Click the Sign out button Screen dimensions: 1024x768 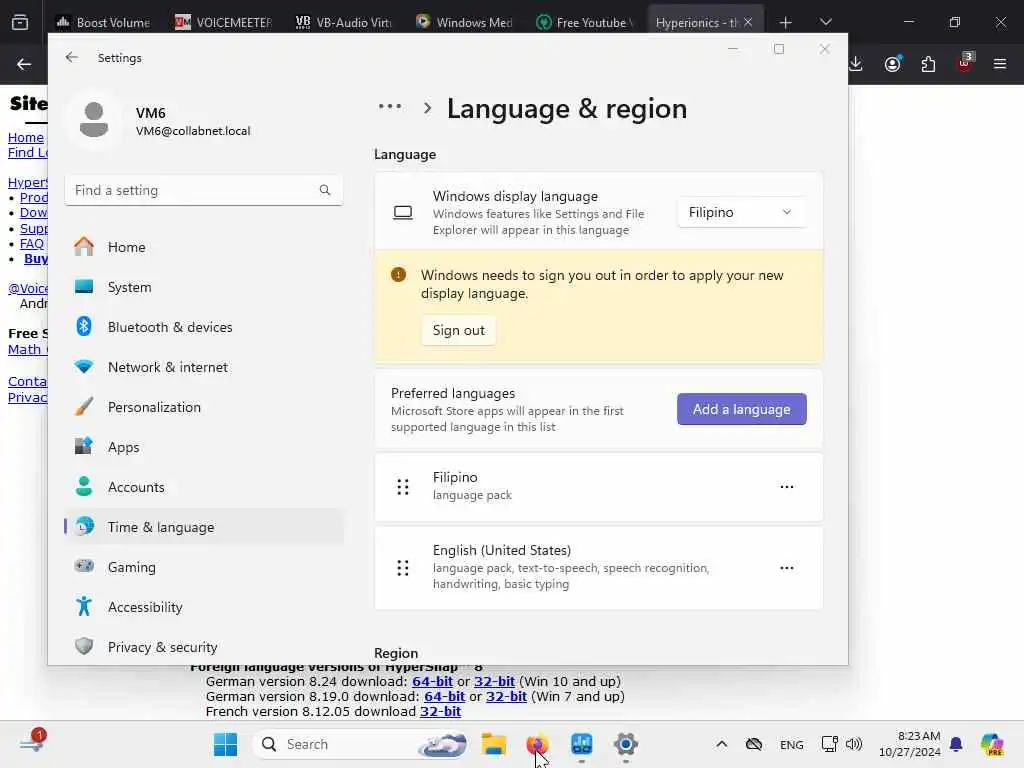[x=458, y=330]
